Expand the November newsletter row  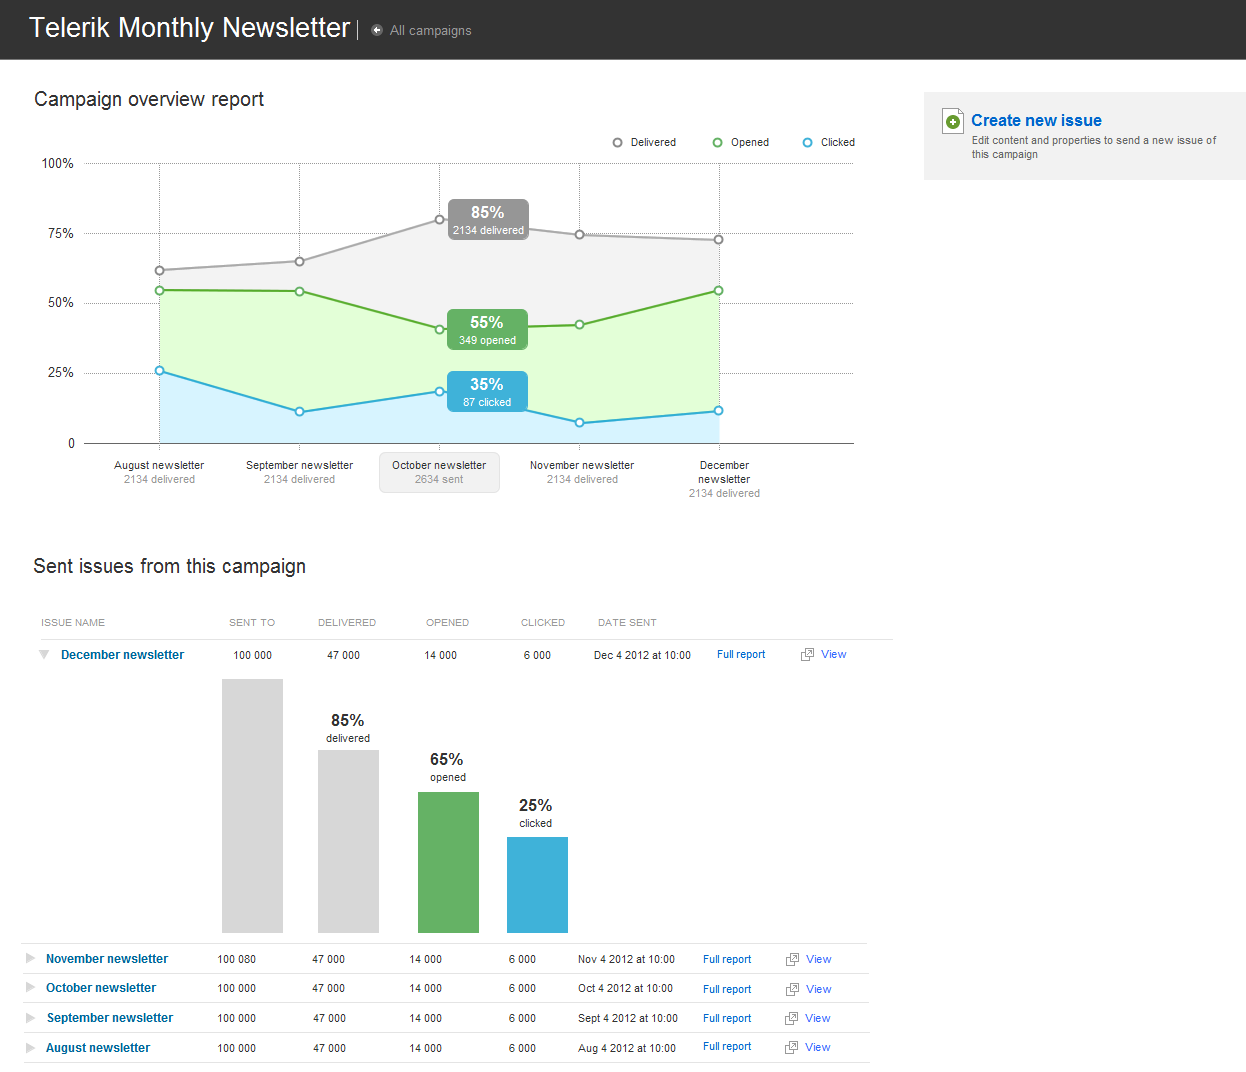coord(30,959)
